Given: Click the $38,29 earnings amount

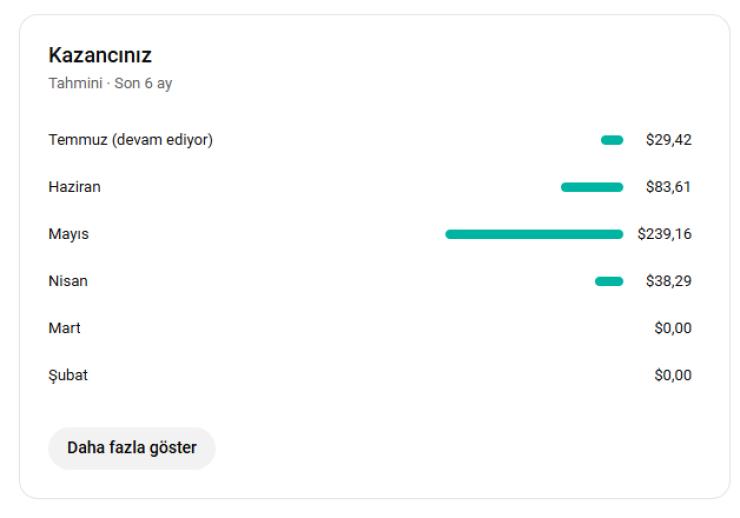Looking at the screenshot, I should [668, 281].
